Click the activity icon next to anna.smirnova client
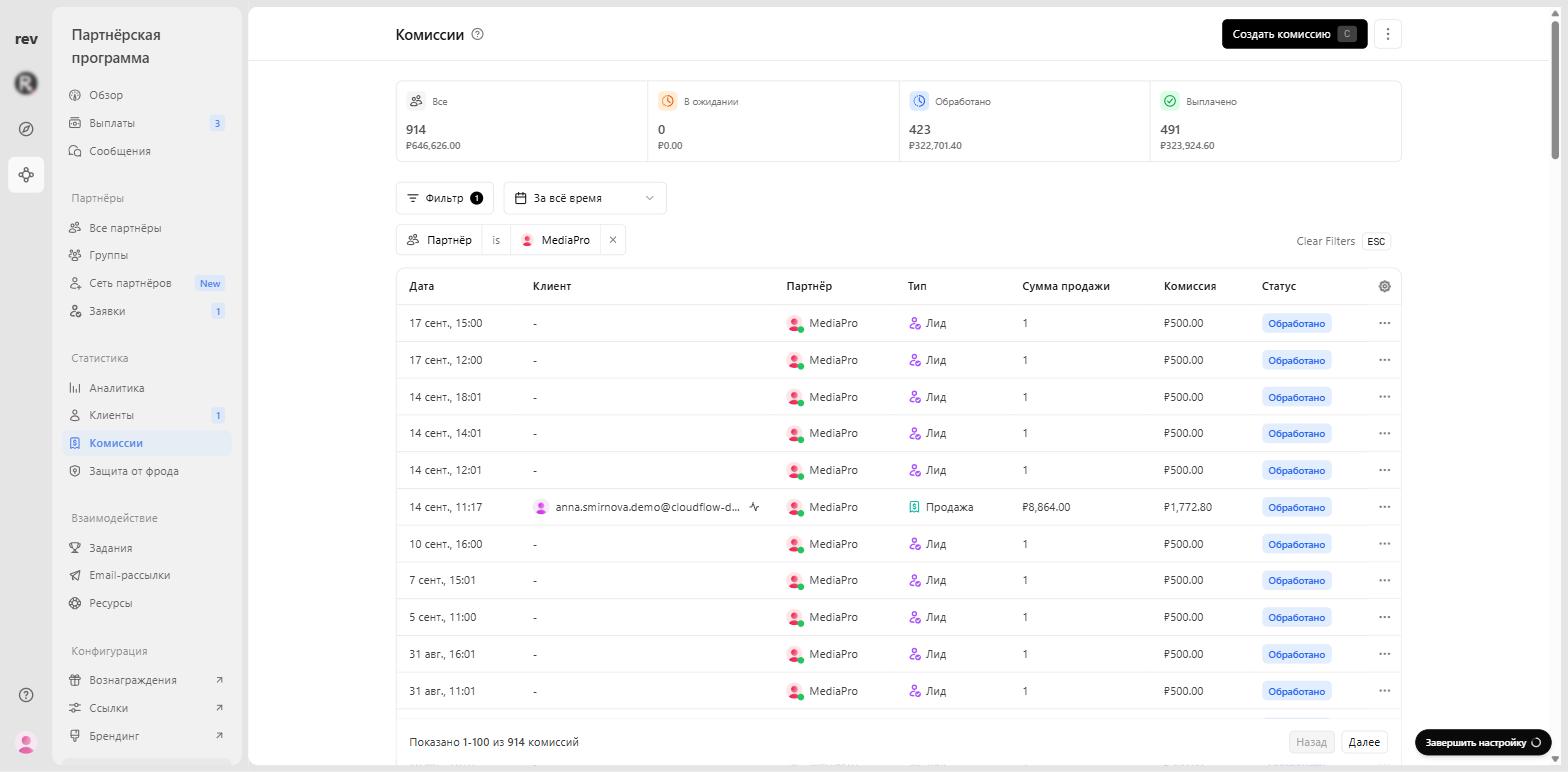The height and width of the screenshot is (772, 1568). pos(754,507)
